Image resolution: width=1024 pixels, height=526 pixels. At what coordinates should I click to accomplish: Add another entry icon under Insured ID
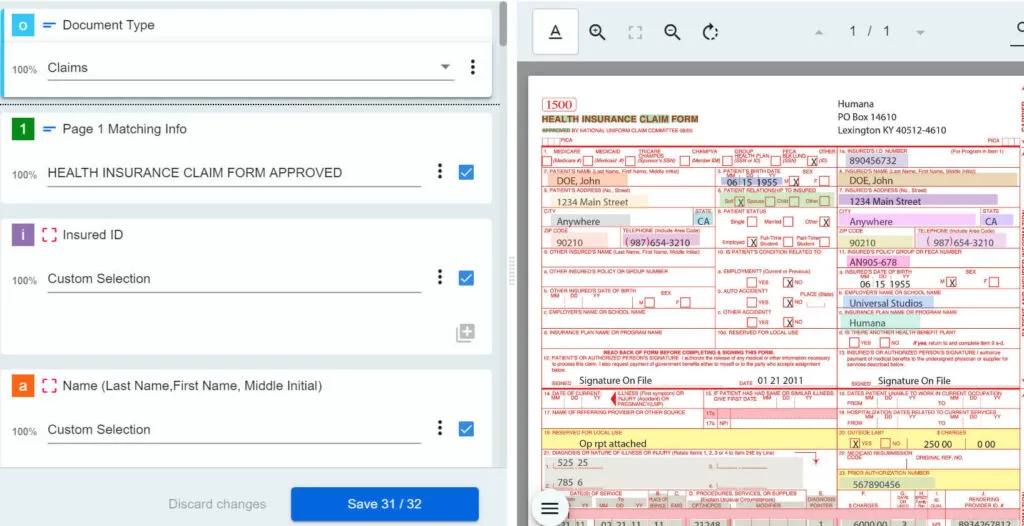tap(465, 333)
